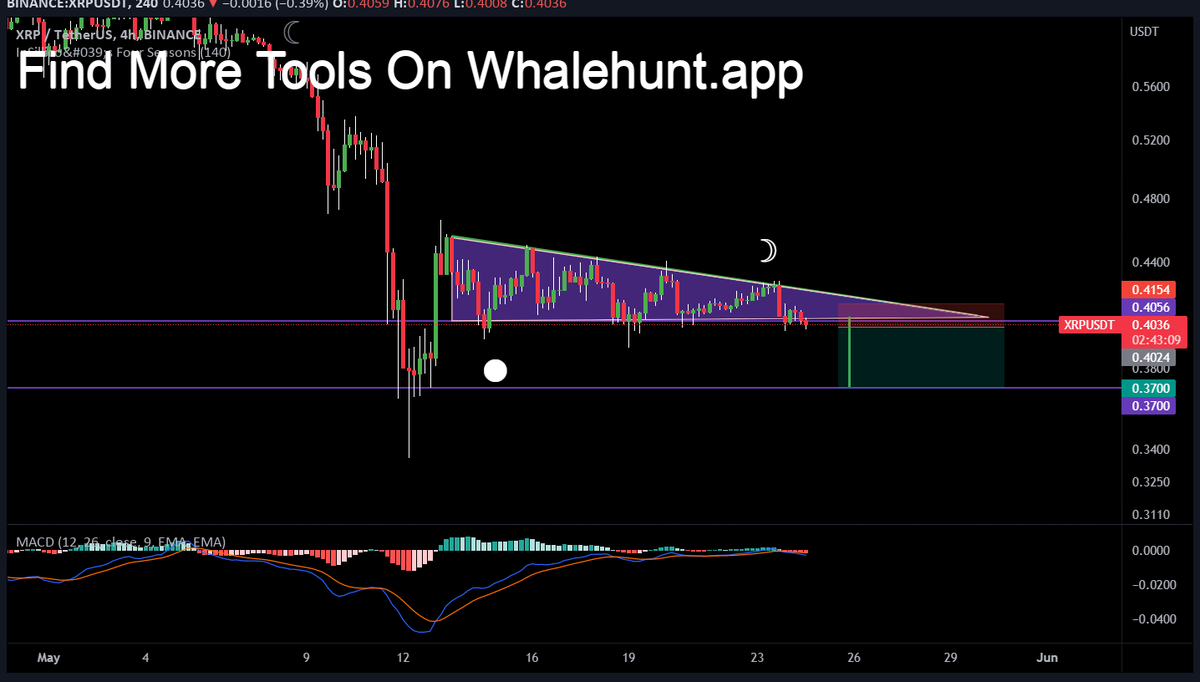
Task: Select the red stop zone of the short position
Action: (x=920, y=314)
